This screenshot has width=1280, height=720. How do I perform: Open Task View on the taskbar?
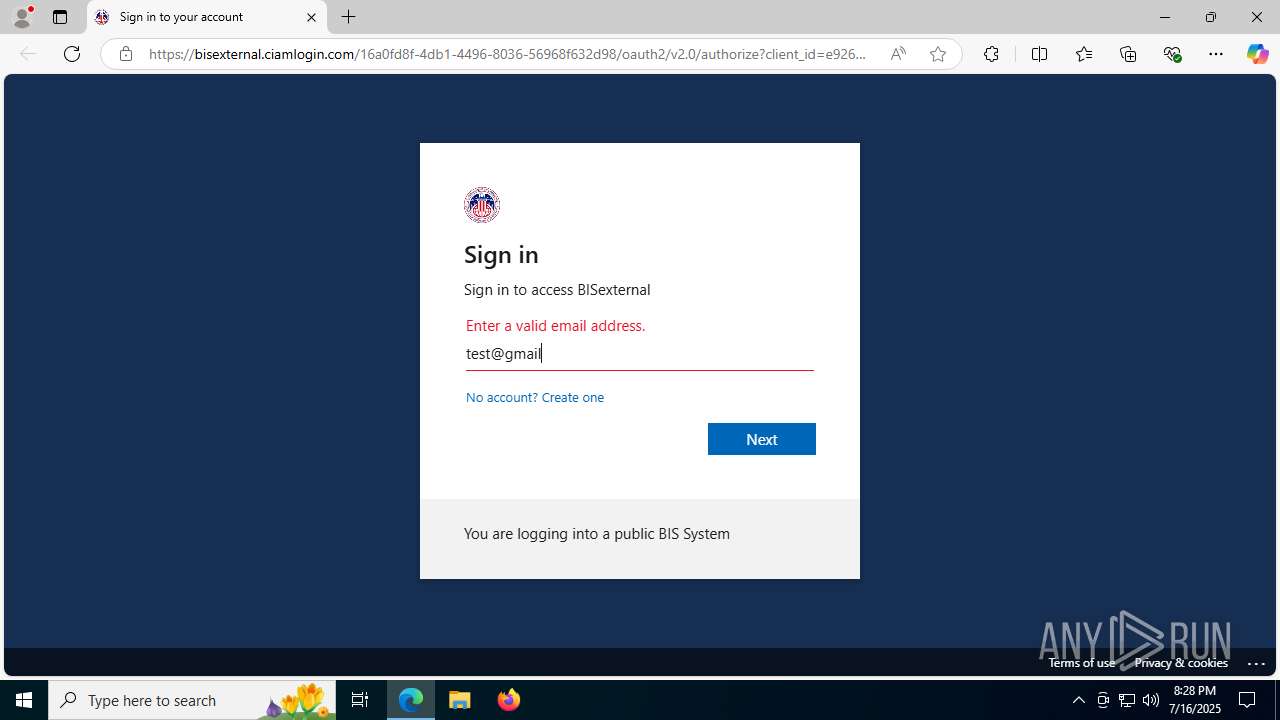click(360, 700)
